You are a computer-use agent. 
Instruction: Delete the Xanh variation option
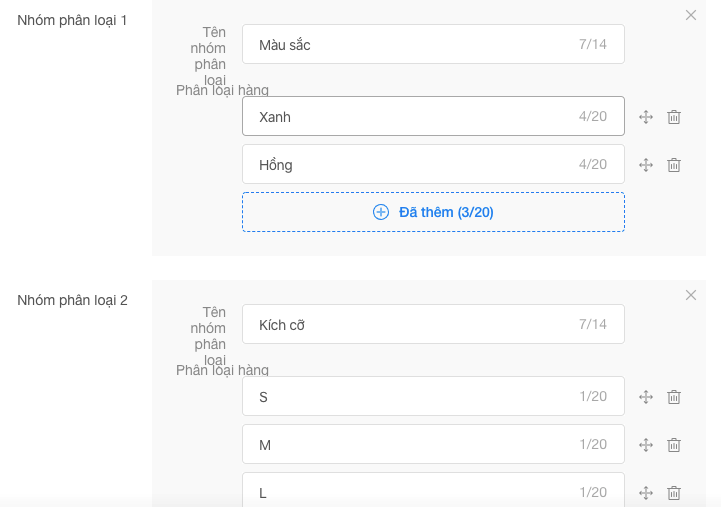674,117
